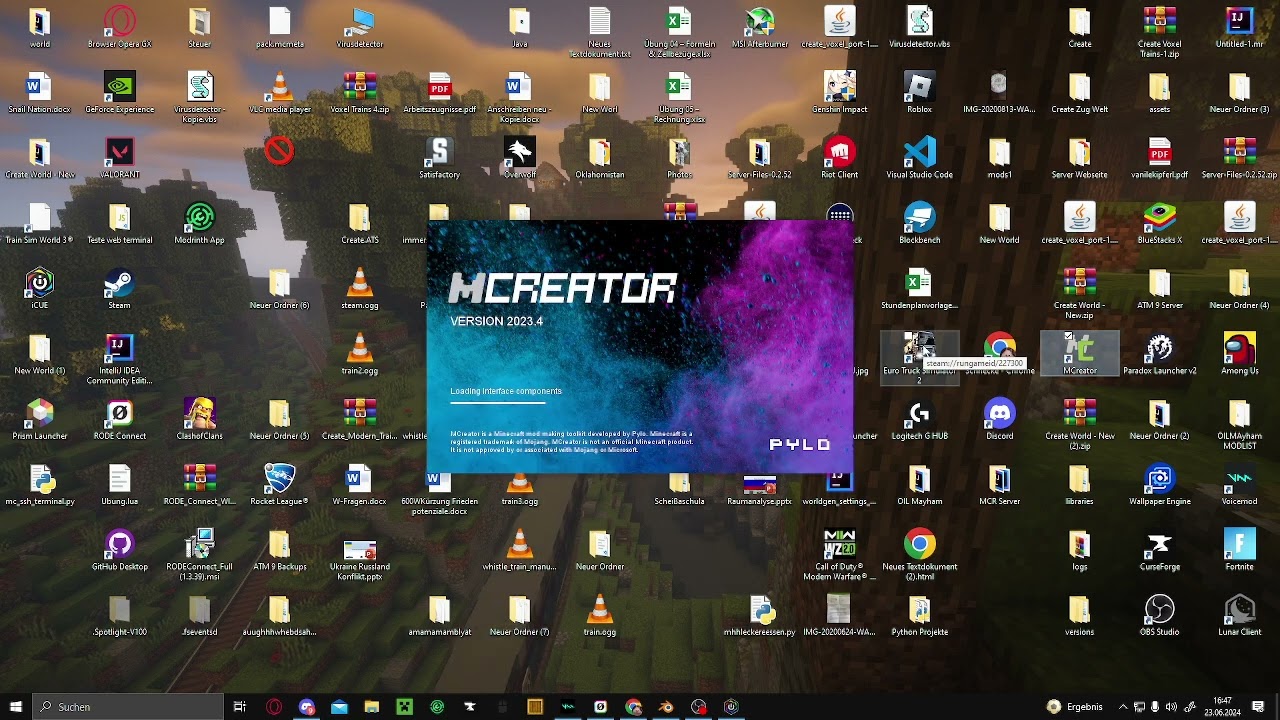Select the Blockbench desktop icon
This screenshot has width=1280, height=720.
pos(919,224)
